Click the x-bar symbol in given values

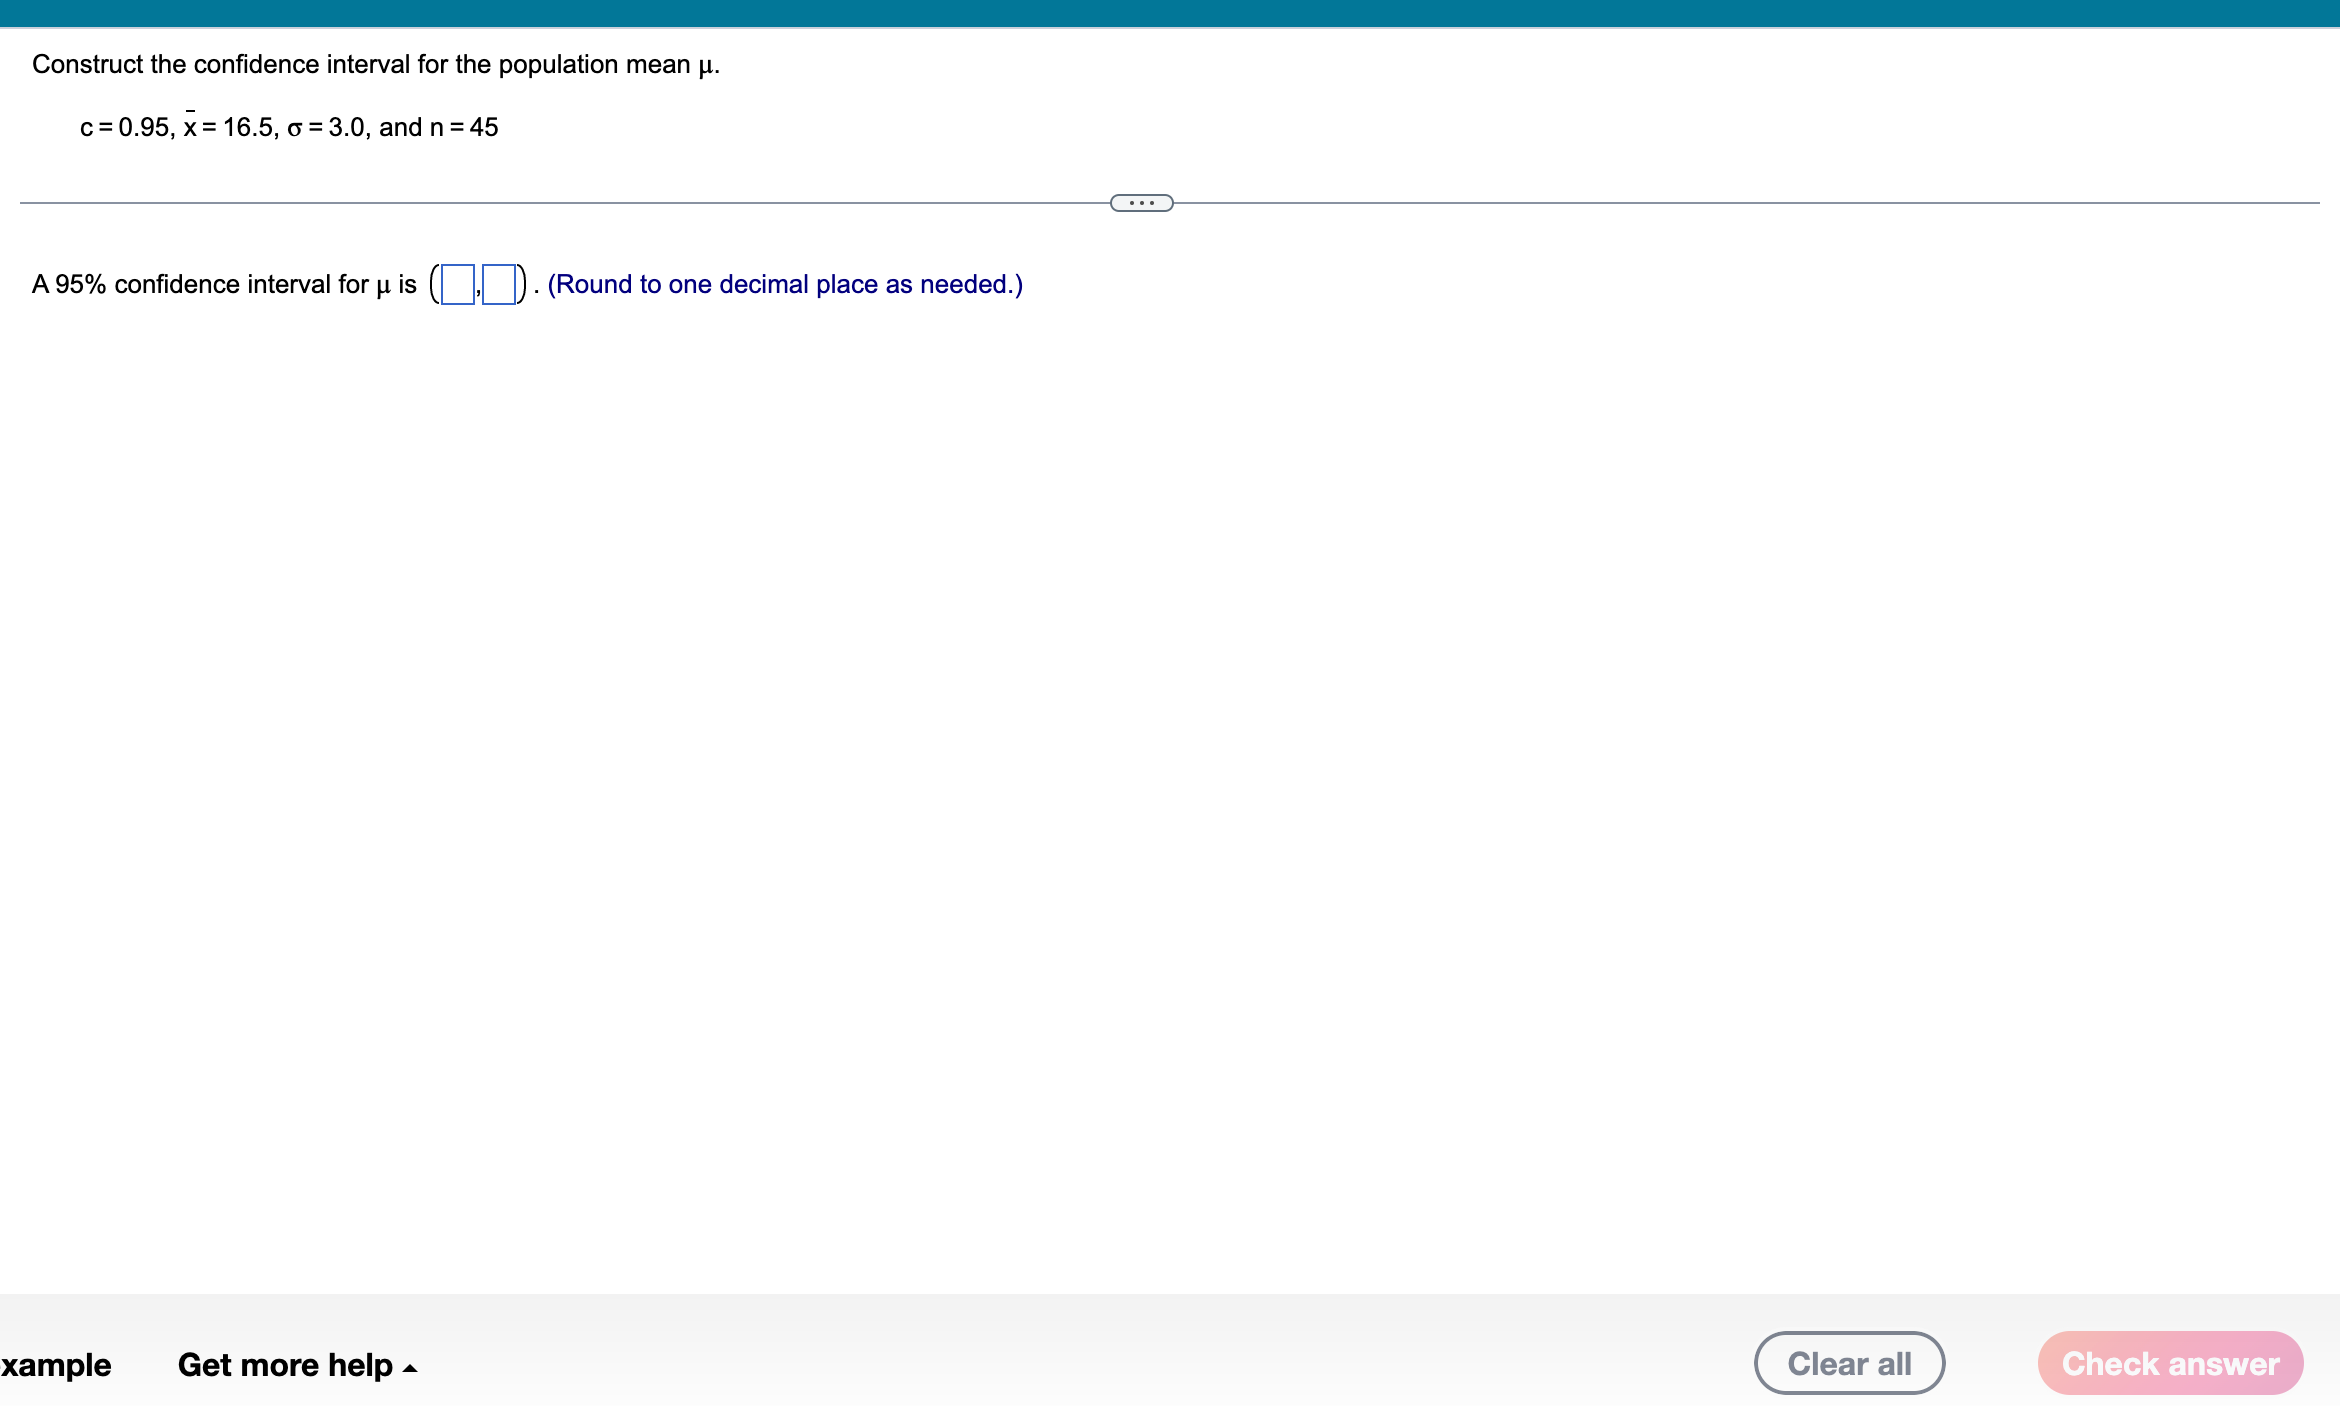190,126
